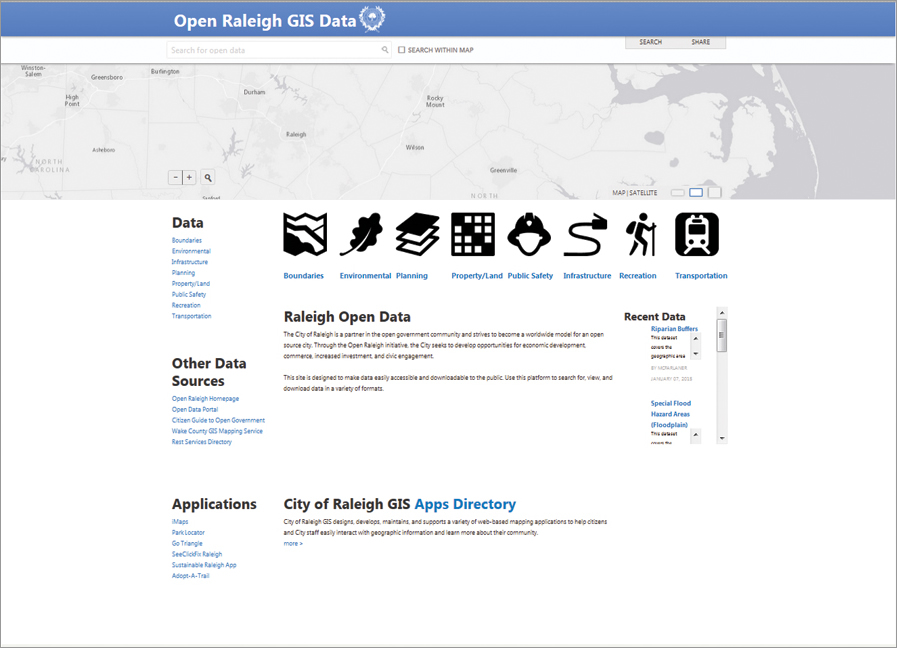The height and width of the screenshot is (648, 897).
Task: Select the medium map size option
Action: click(x=696, y=193)
